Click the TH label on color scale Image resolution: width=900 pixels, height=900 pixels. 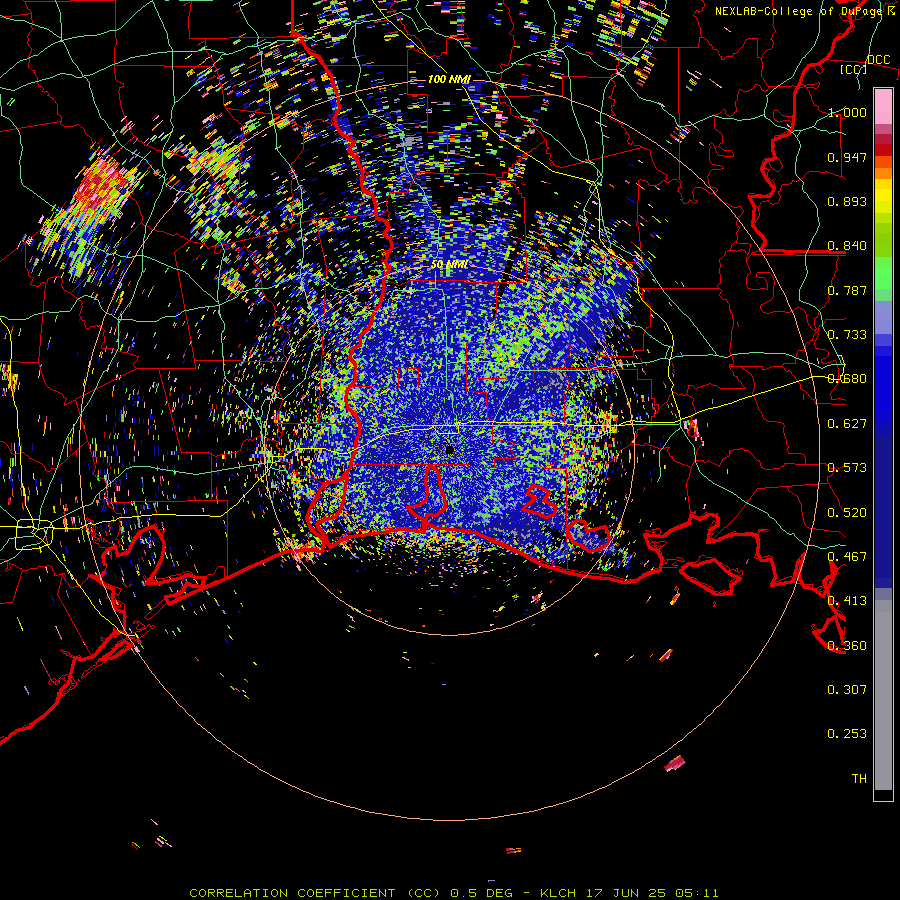coord(859,779)
